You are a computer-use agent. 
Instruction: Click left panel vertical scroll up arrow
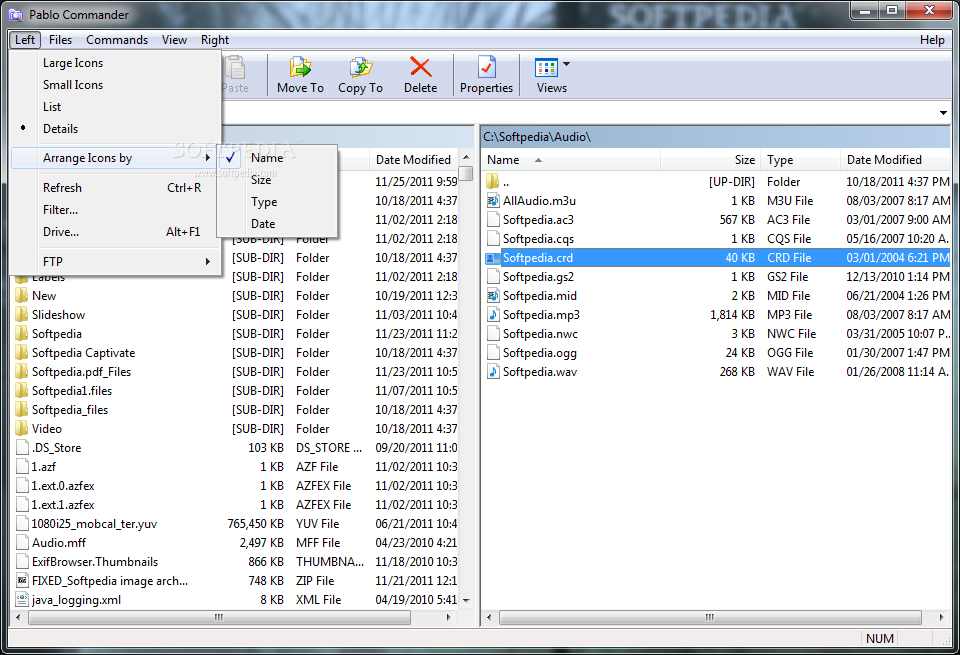tap(467, 157)
